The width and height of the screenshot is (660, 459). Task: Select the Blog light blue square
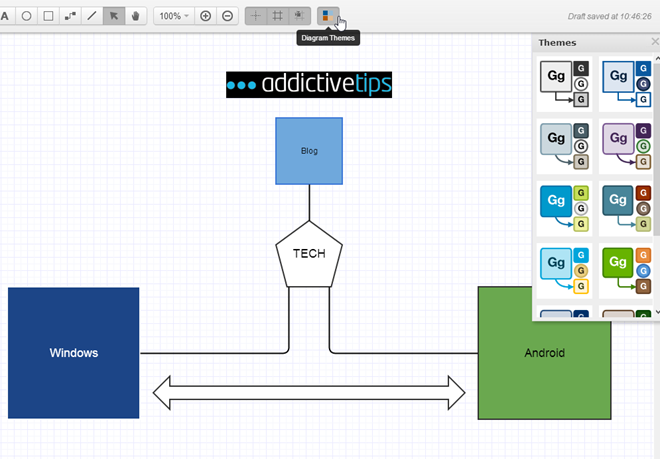309,151
